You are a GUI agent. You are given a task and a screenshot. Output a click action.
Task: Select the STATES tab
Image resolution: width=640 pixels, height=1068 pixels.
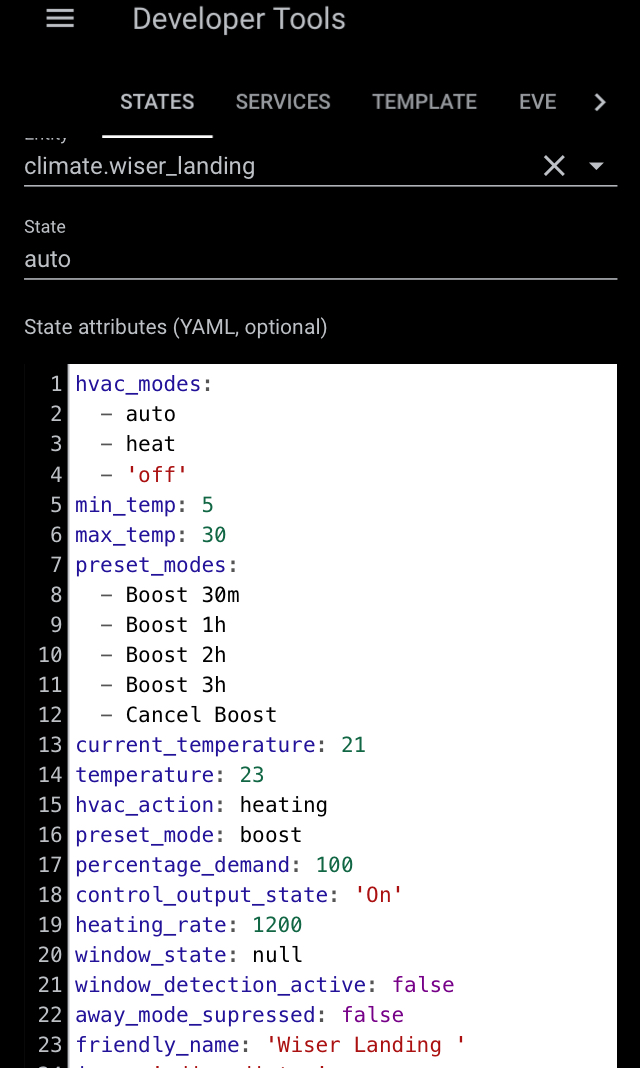(157, 101)
